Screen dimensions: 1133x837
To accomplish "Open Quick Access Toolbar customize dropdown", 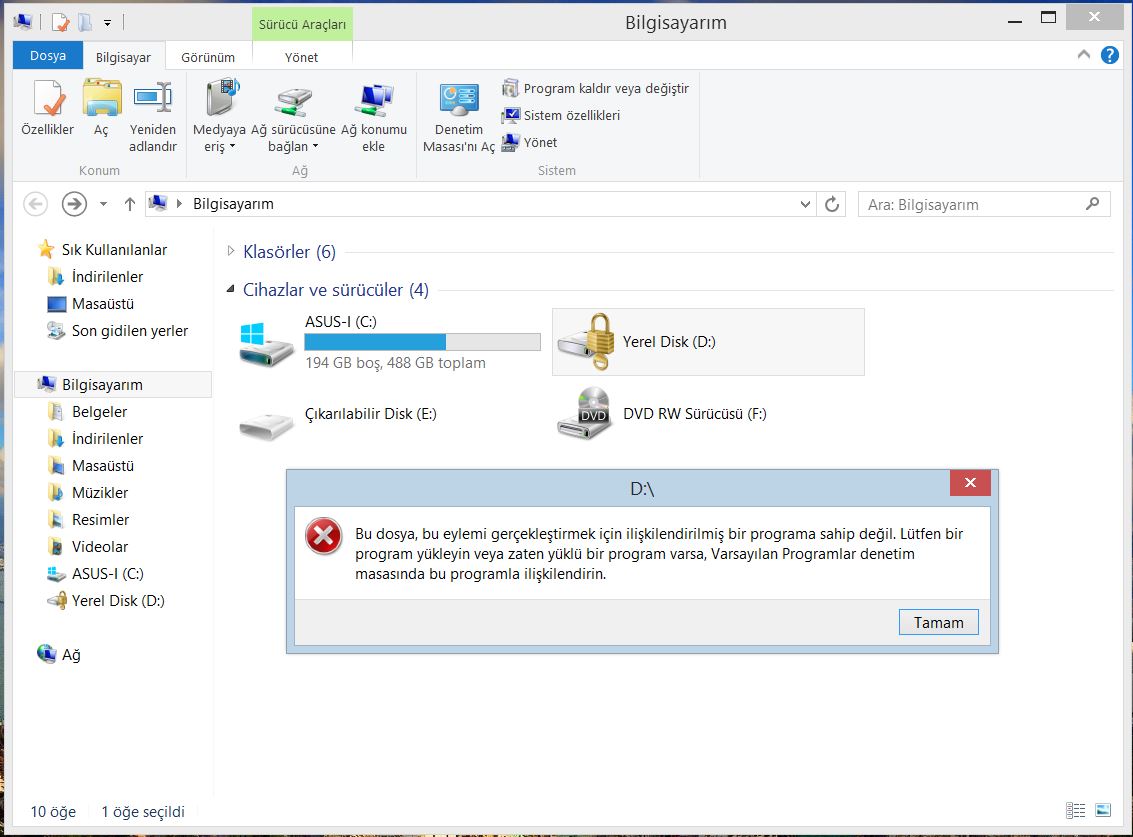I will (x=107, y=23).
